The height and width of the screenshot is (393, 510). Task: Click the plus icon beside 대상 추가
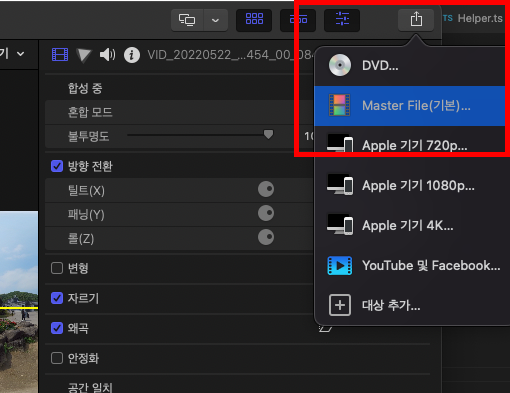click(340, 305)
